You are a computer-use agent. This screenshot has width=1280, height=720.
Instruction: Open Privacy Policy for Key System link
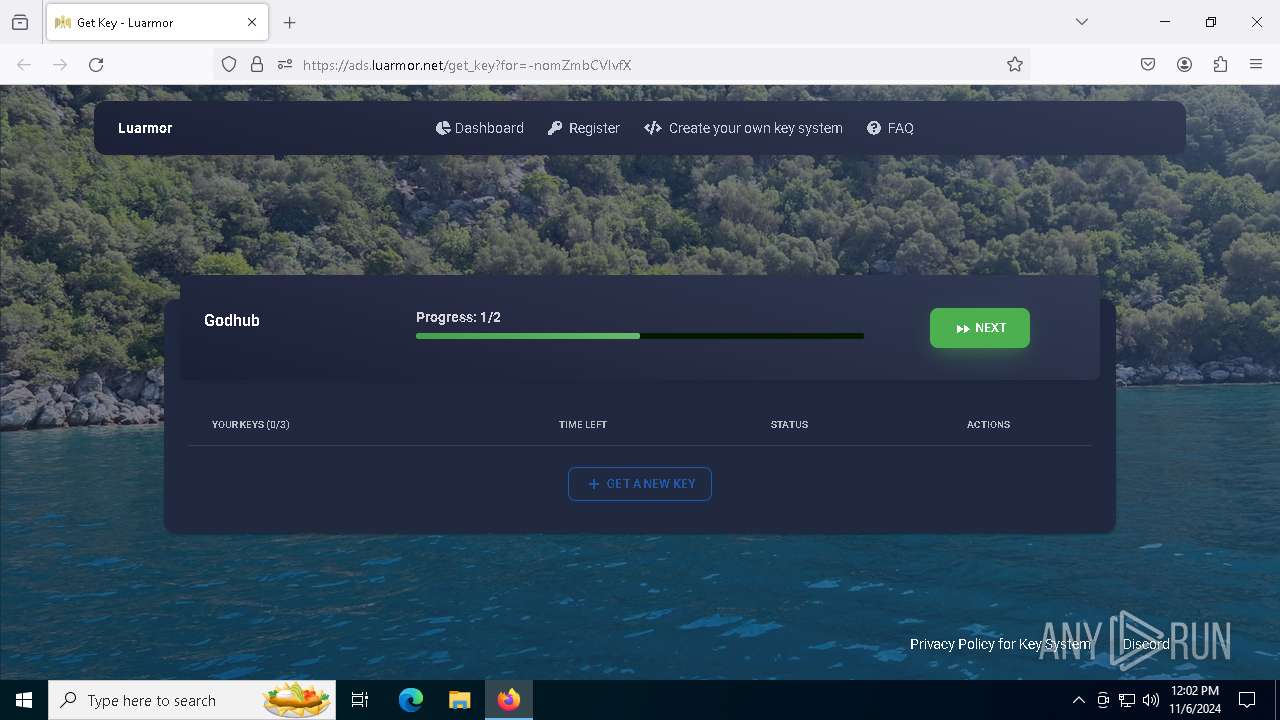(1000, 644)
